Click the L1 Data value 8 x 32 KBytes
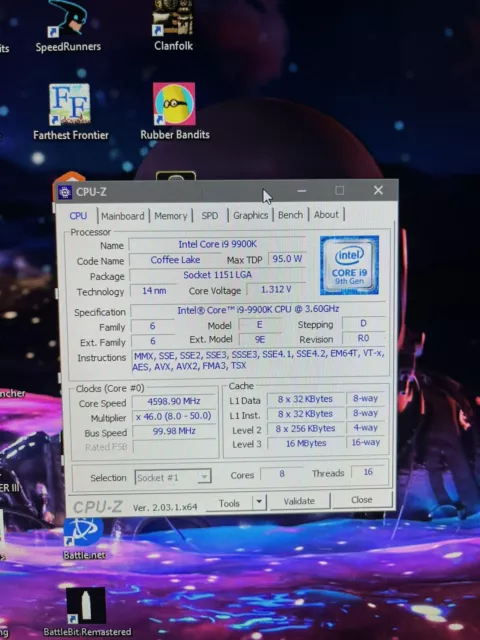 click(305, 399)
